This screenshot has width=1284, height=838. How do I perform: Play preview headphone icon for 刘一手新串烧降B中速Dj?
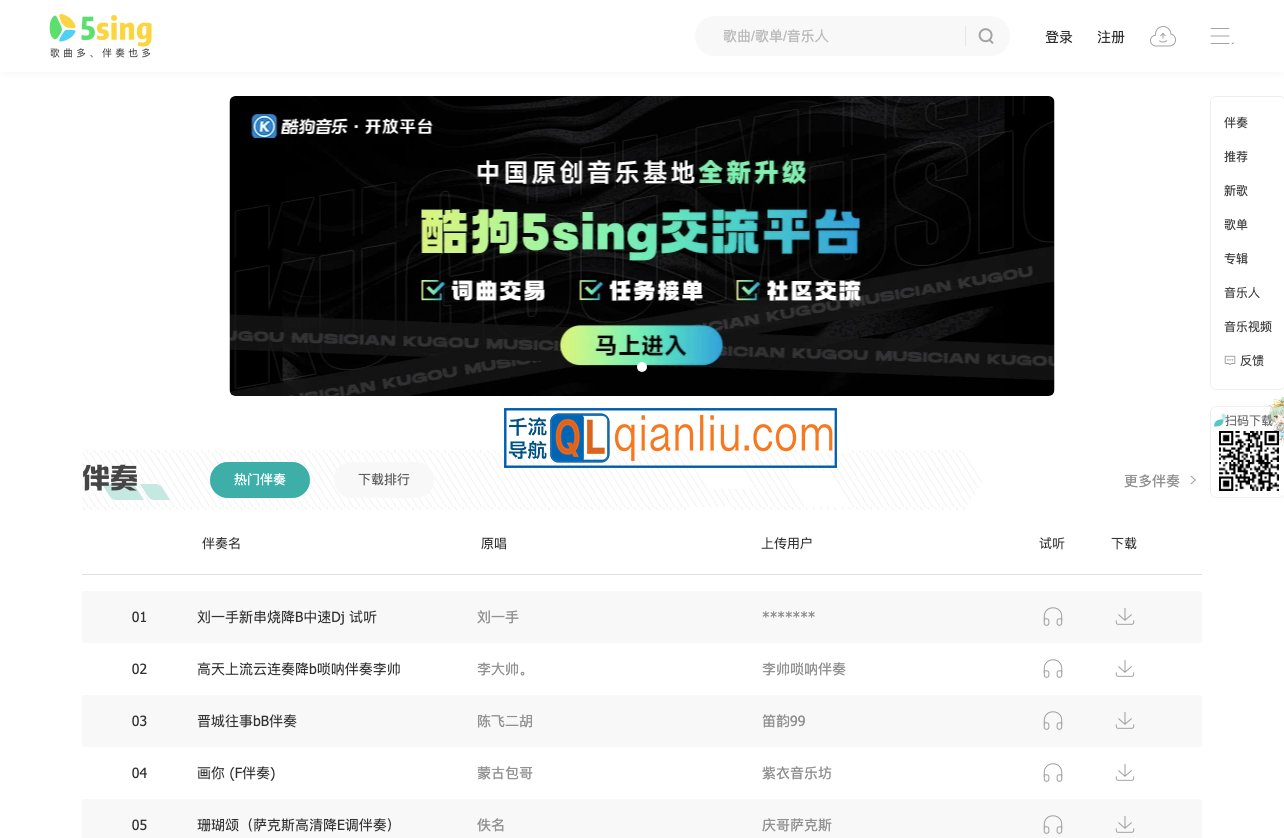1053,617
